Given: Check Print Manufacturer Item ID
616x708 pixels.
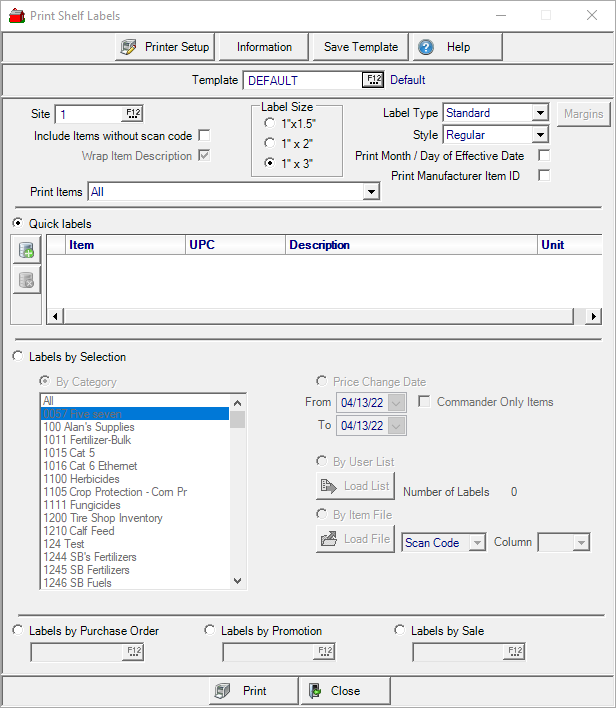Looking at the screenshot, I should [544, 176].
